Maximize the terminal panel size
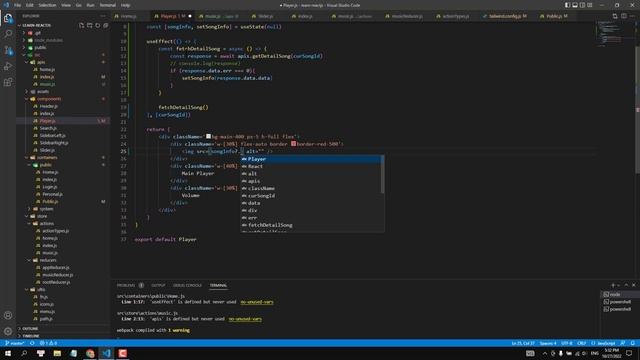The width and height of the screenshot is (640, 360). 626,285
